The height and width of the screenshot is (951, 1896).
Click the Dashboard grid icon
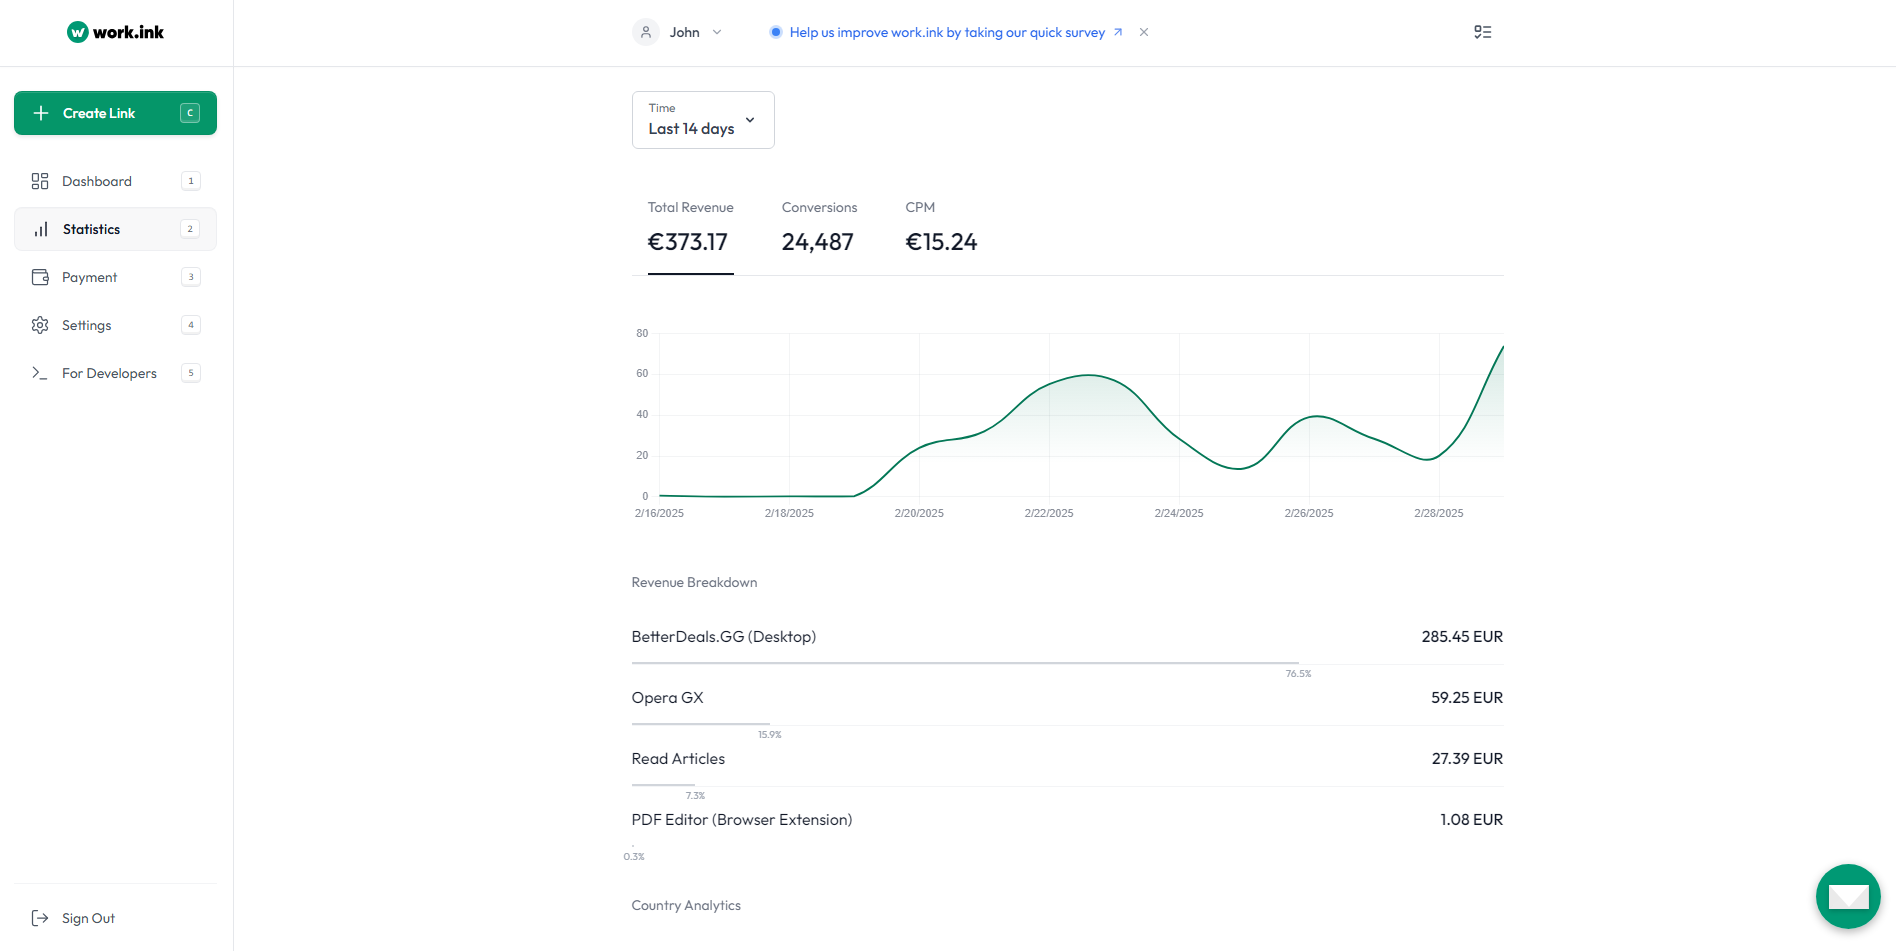tap(40, 181)
